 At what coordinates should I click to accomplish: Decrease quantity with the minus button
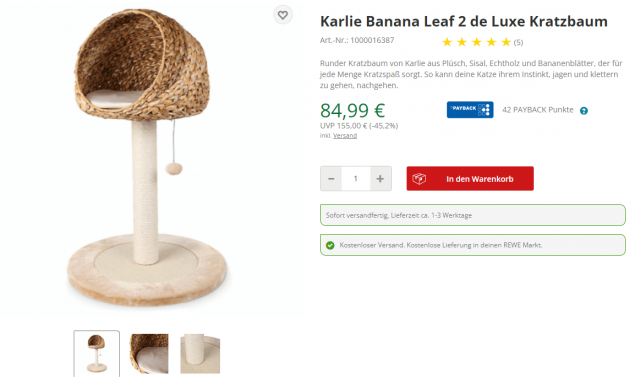(x=331, y=179)
